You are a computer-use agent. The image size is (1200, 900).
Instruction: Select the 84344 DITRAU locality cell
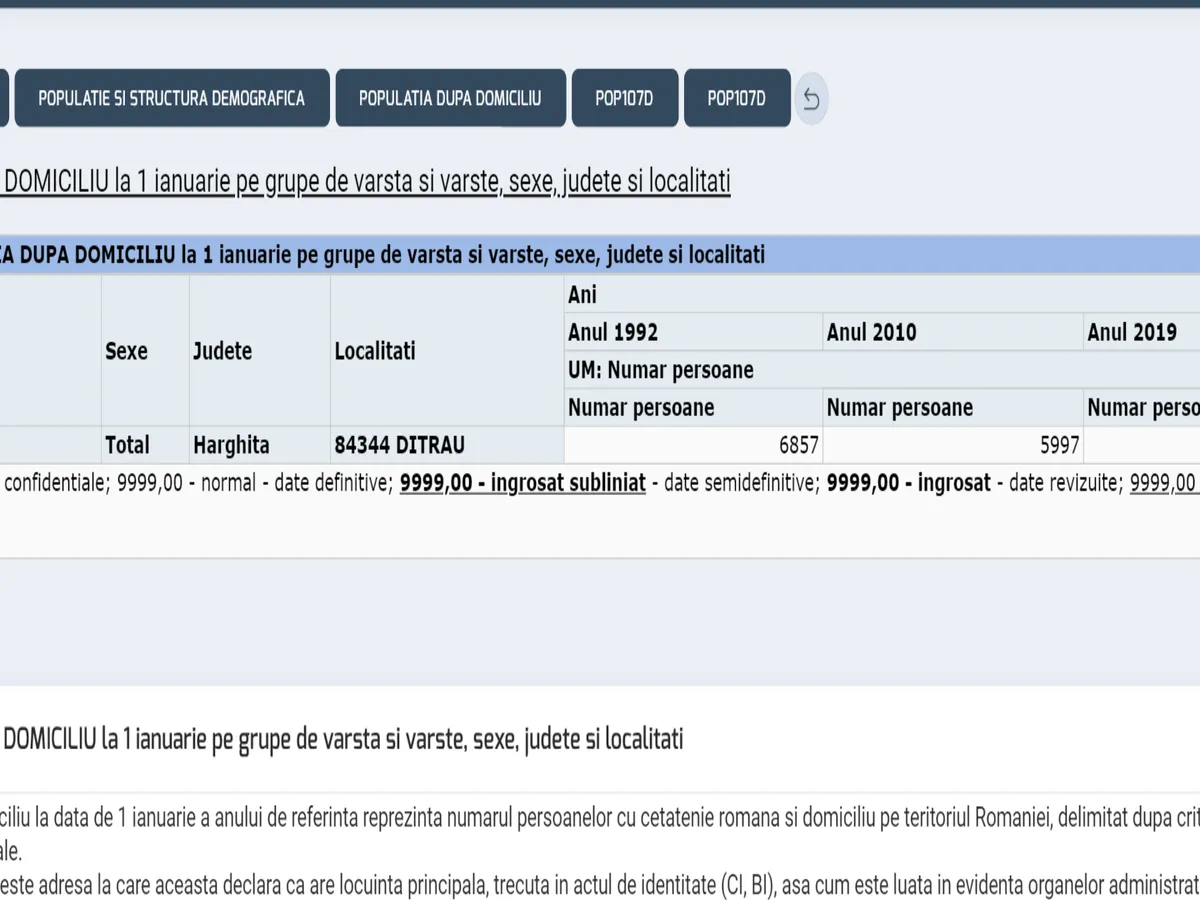coord(400,445)
